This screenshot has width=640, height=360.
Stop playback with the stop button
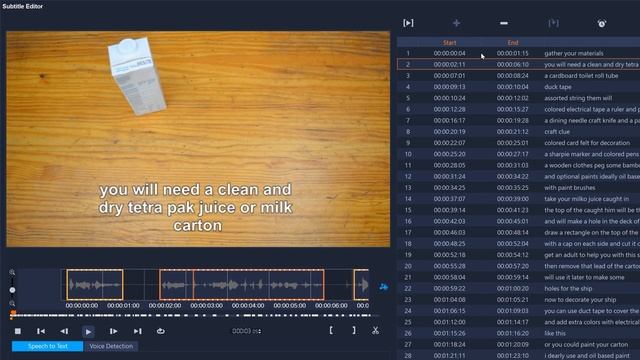tap(18, 331)
